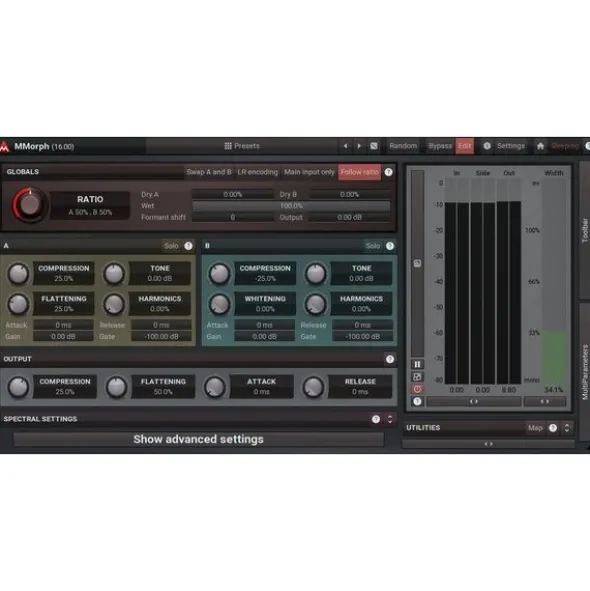590x591 pixels.
Task: Click section B Whitening knob
Action: [x=219, y=304]
